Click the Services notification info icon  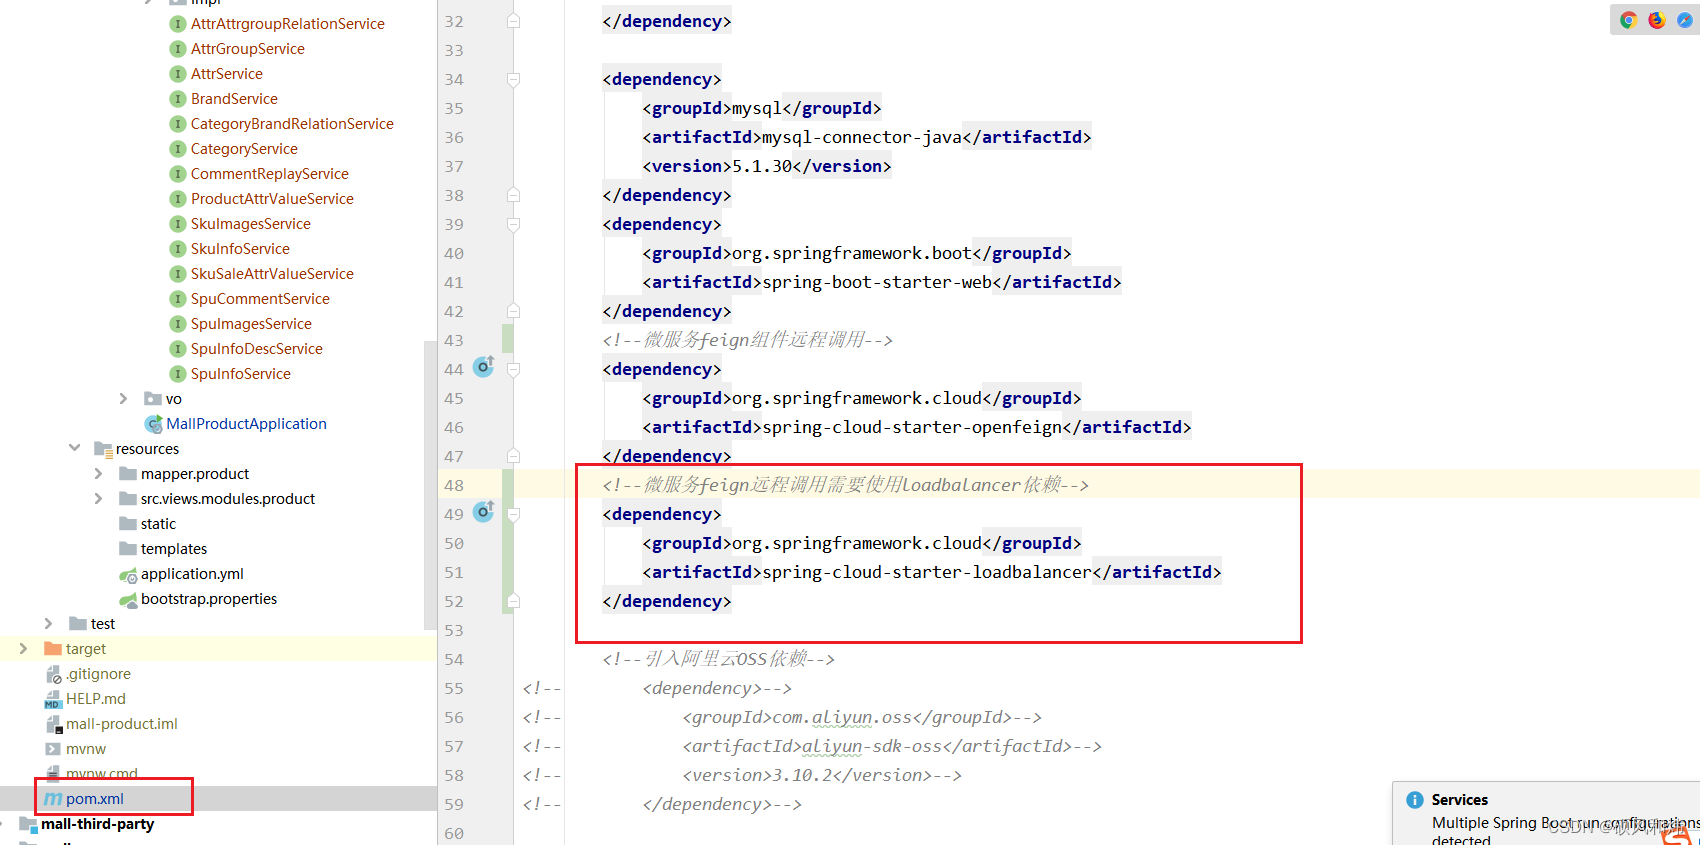pyautogui.click(x=1414, y=800)
